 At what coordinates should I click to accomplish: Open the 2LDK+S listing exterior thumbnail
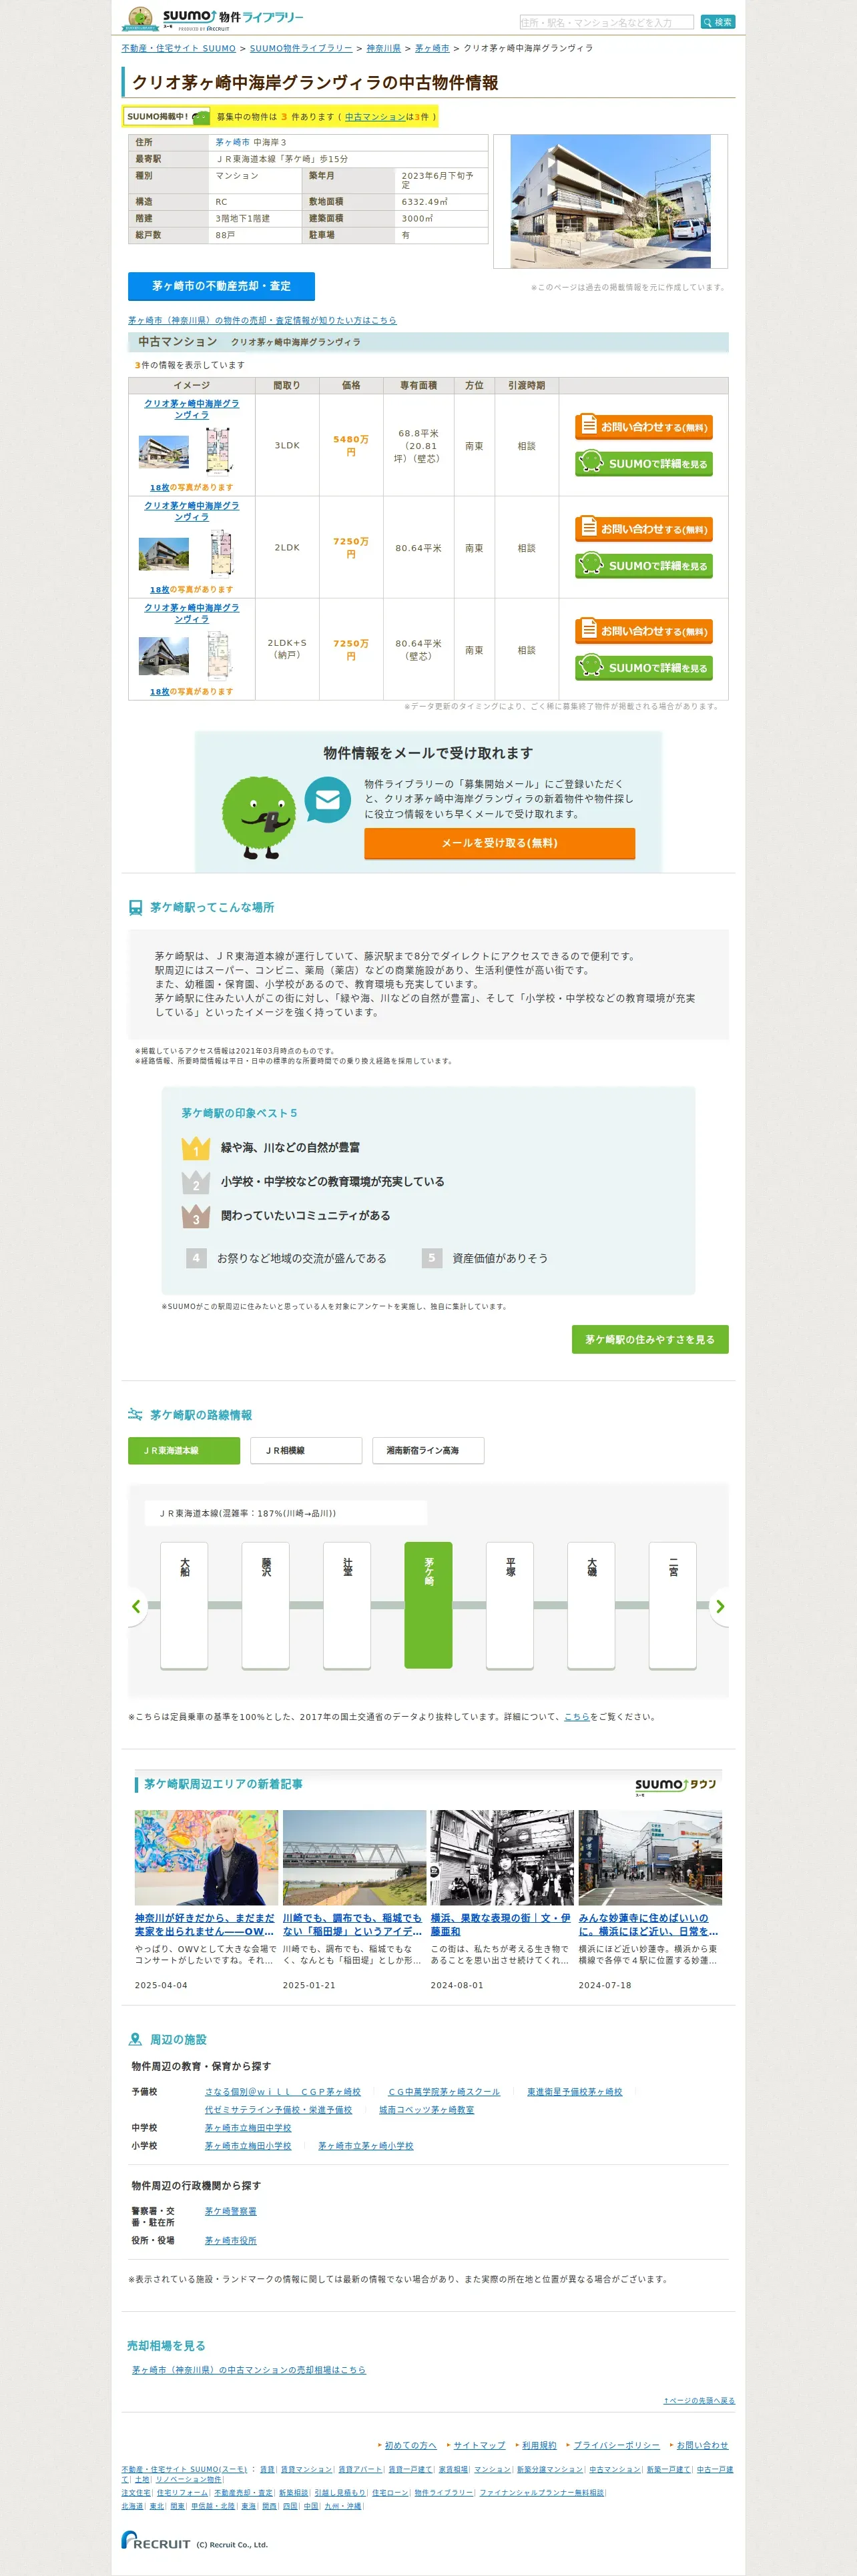(x=164, y=655)
